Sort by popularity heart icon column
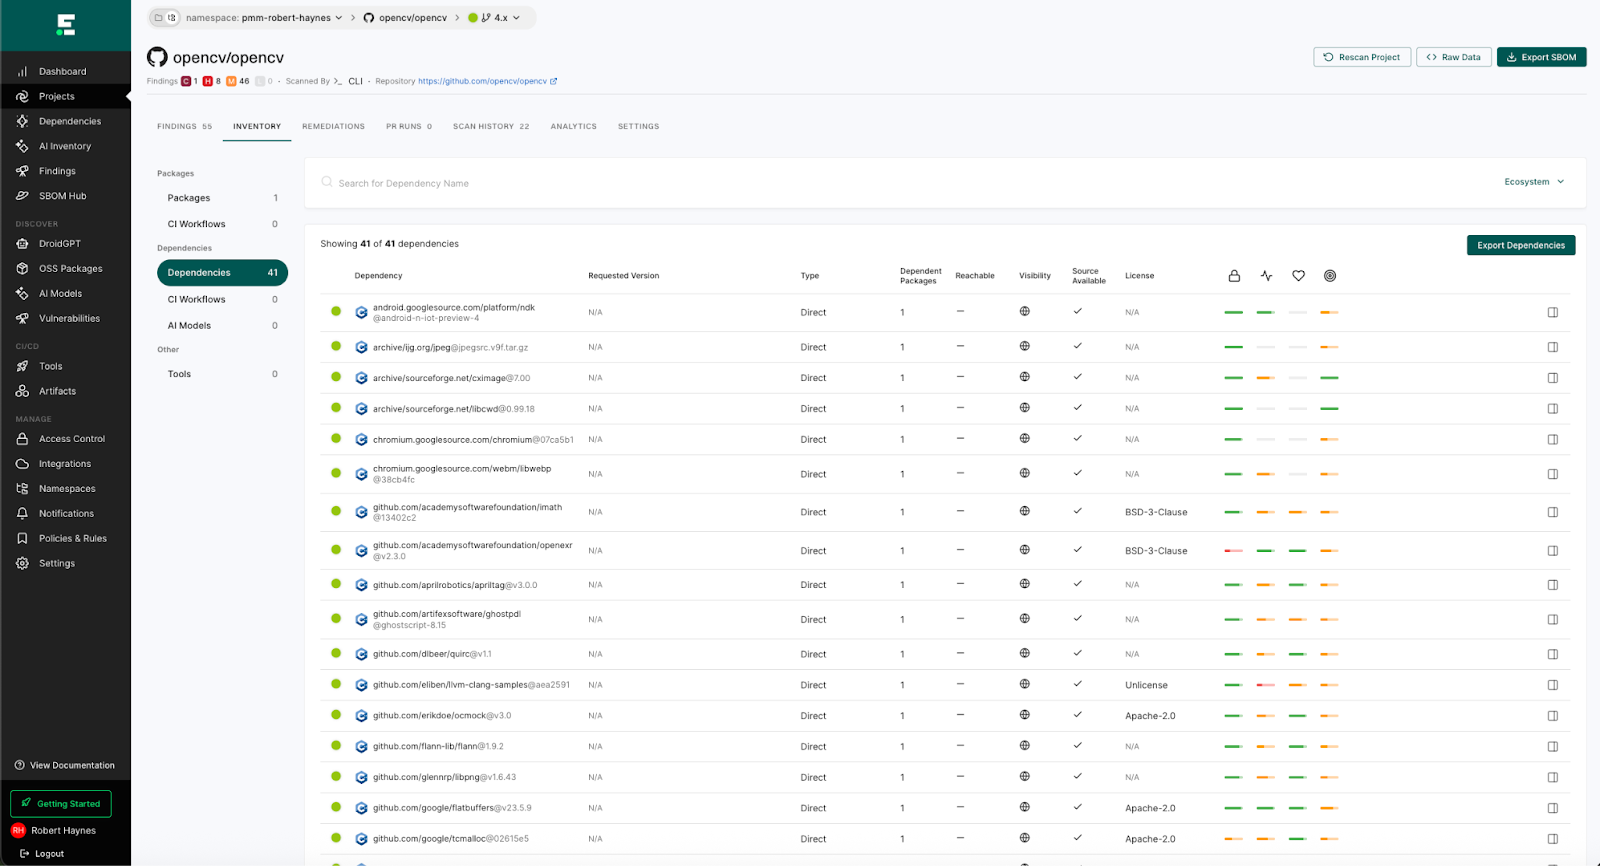Screen dimensions: 1600x866 click(x=1298, y=276)
